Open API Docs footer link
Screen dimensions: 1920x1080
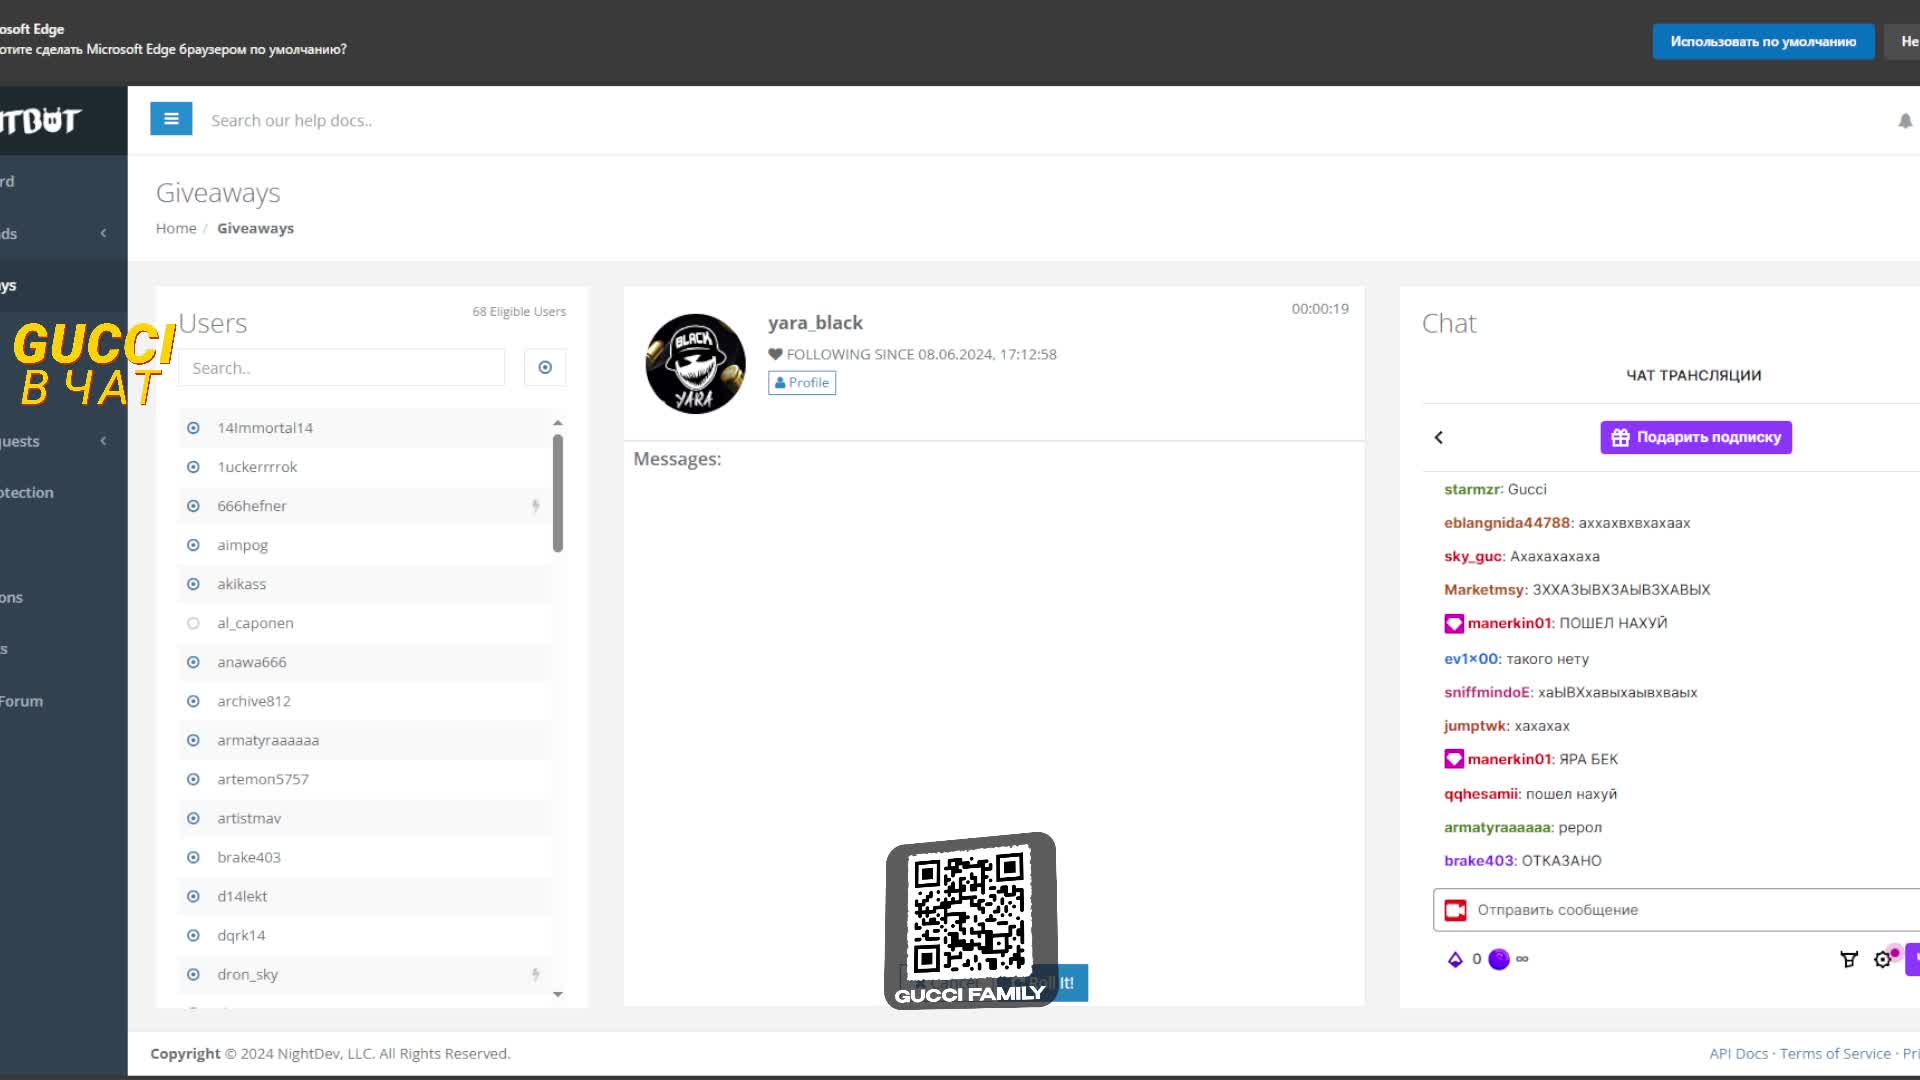point(1738,1053)
